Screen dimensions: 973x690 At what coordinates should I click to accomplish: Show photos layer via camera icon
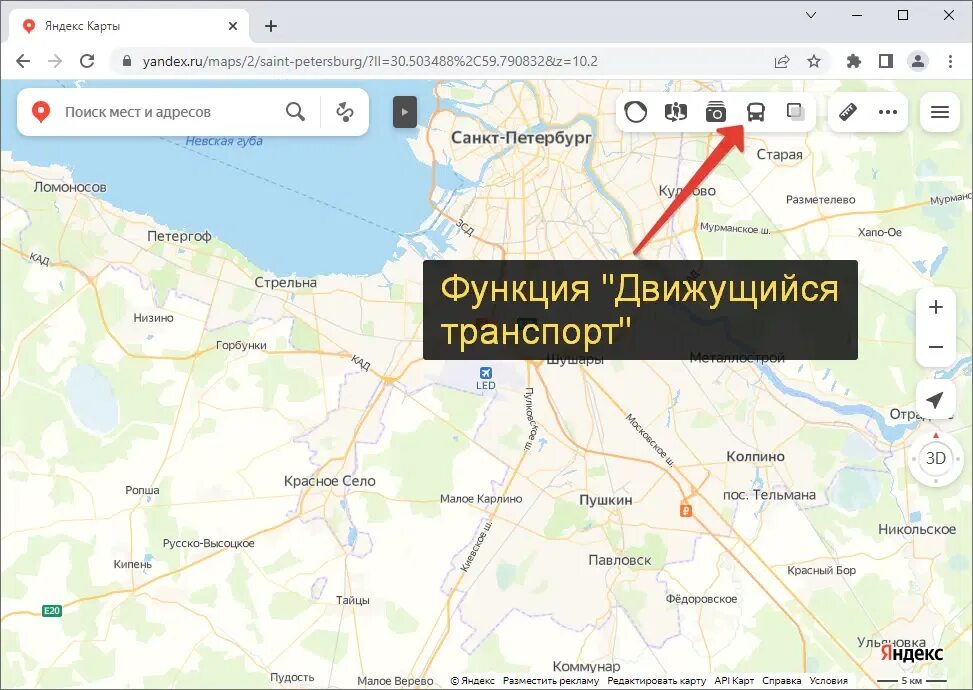point(716,111)
